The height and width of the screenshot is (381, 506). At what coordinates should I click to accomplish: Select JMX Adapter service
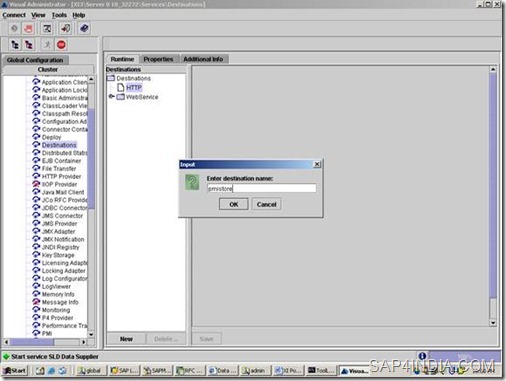coord(58,231)
